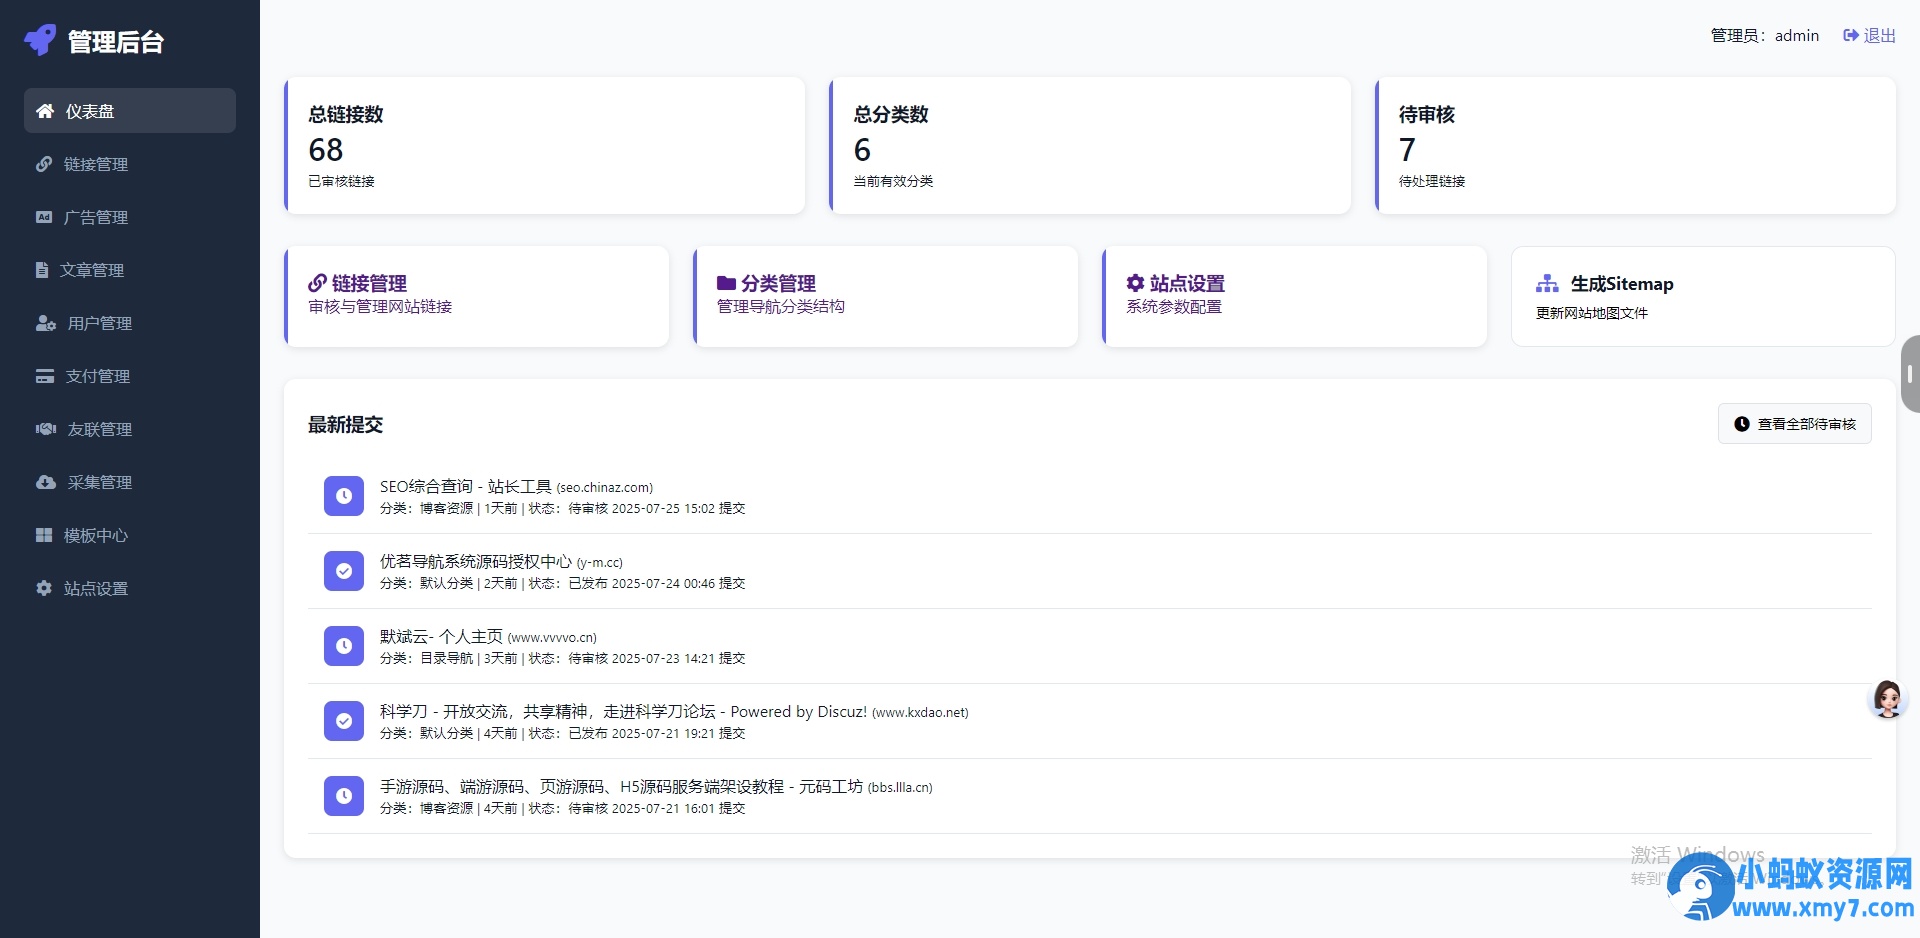Select 文章管理 from the sidebar

pos(130,270)
